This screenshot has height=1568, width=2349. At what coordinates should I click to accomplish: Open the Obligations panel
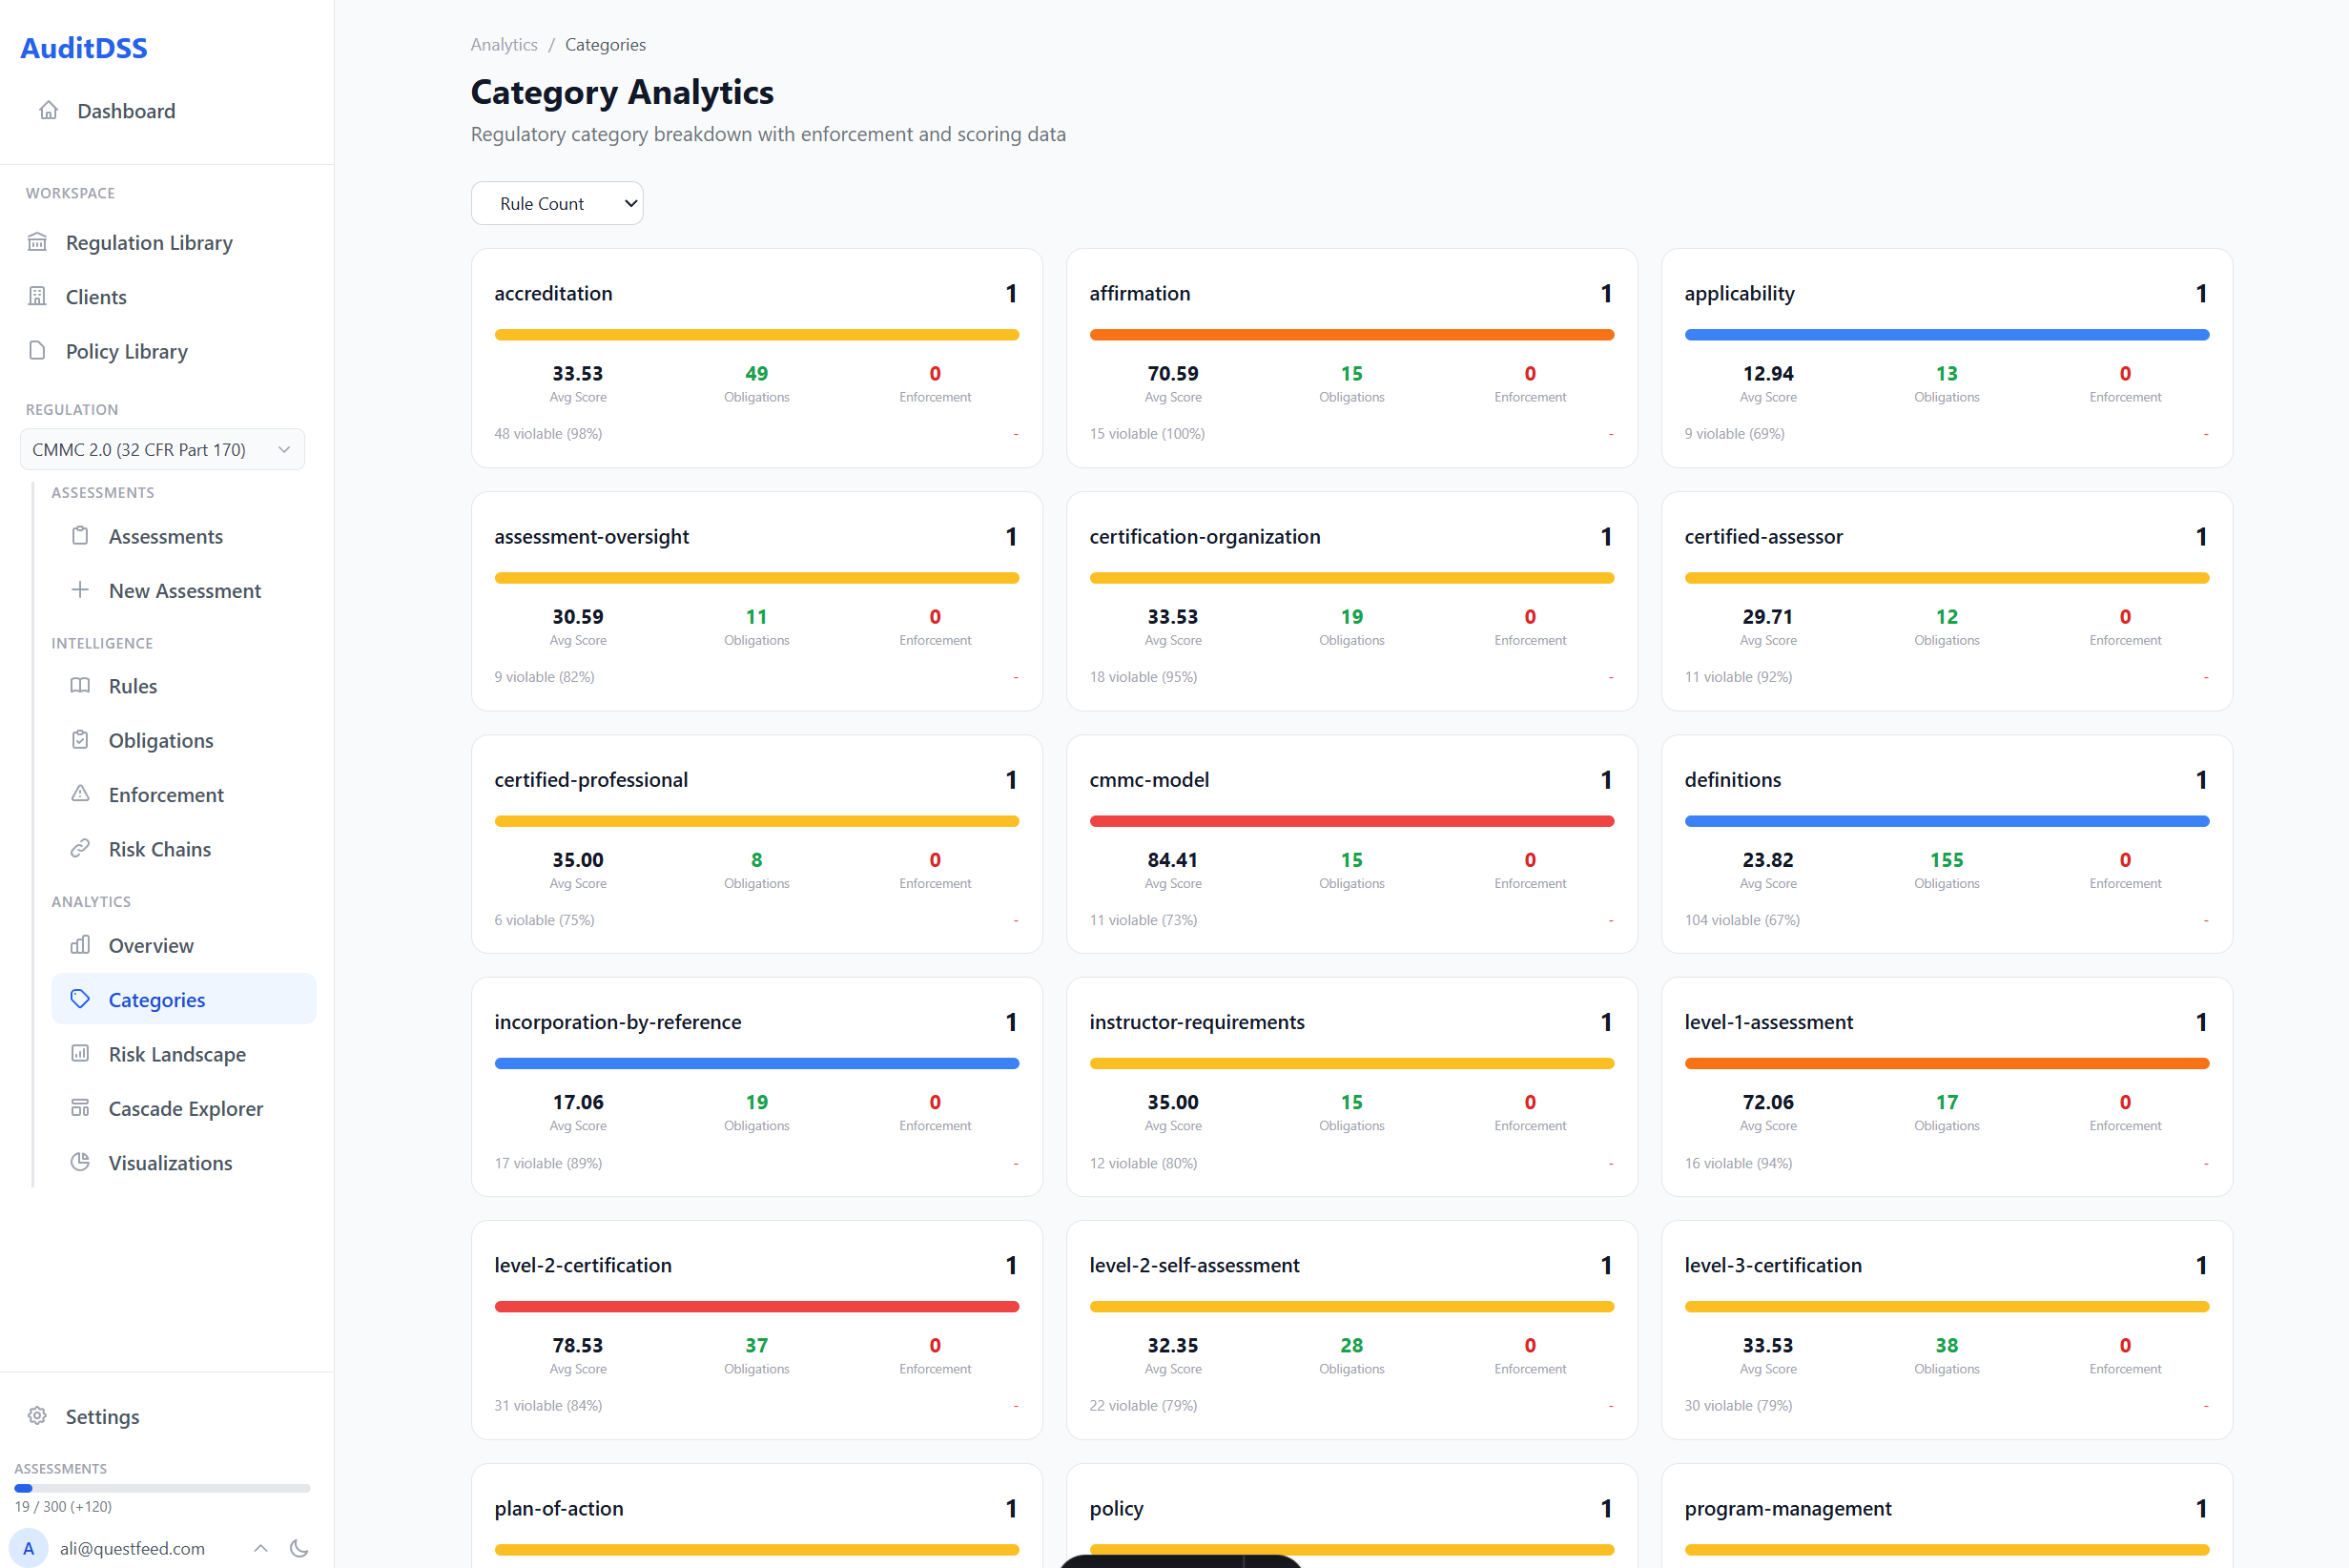pos(162,740)
